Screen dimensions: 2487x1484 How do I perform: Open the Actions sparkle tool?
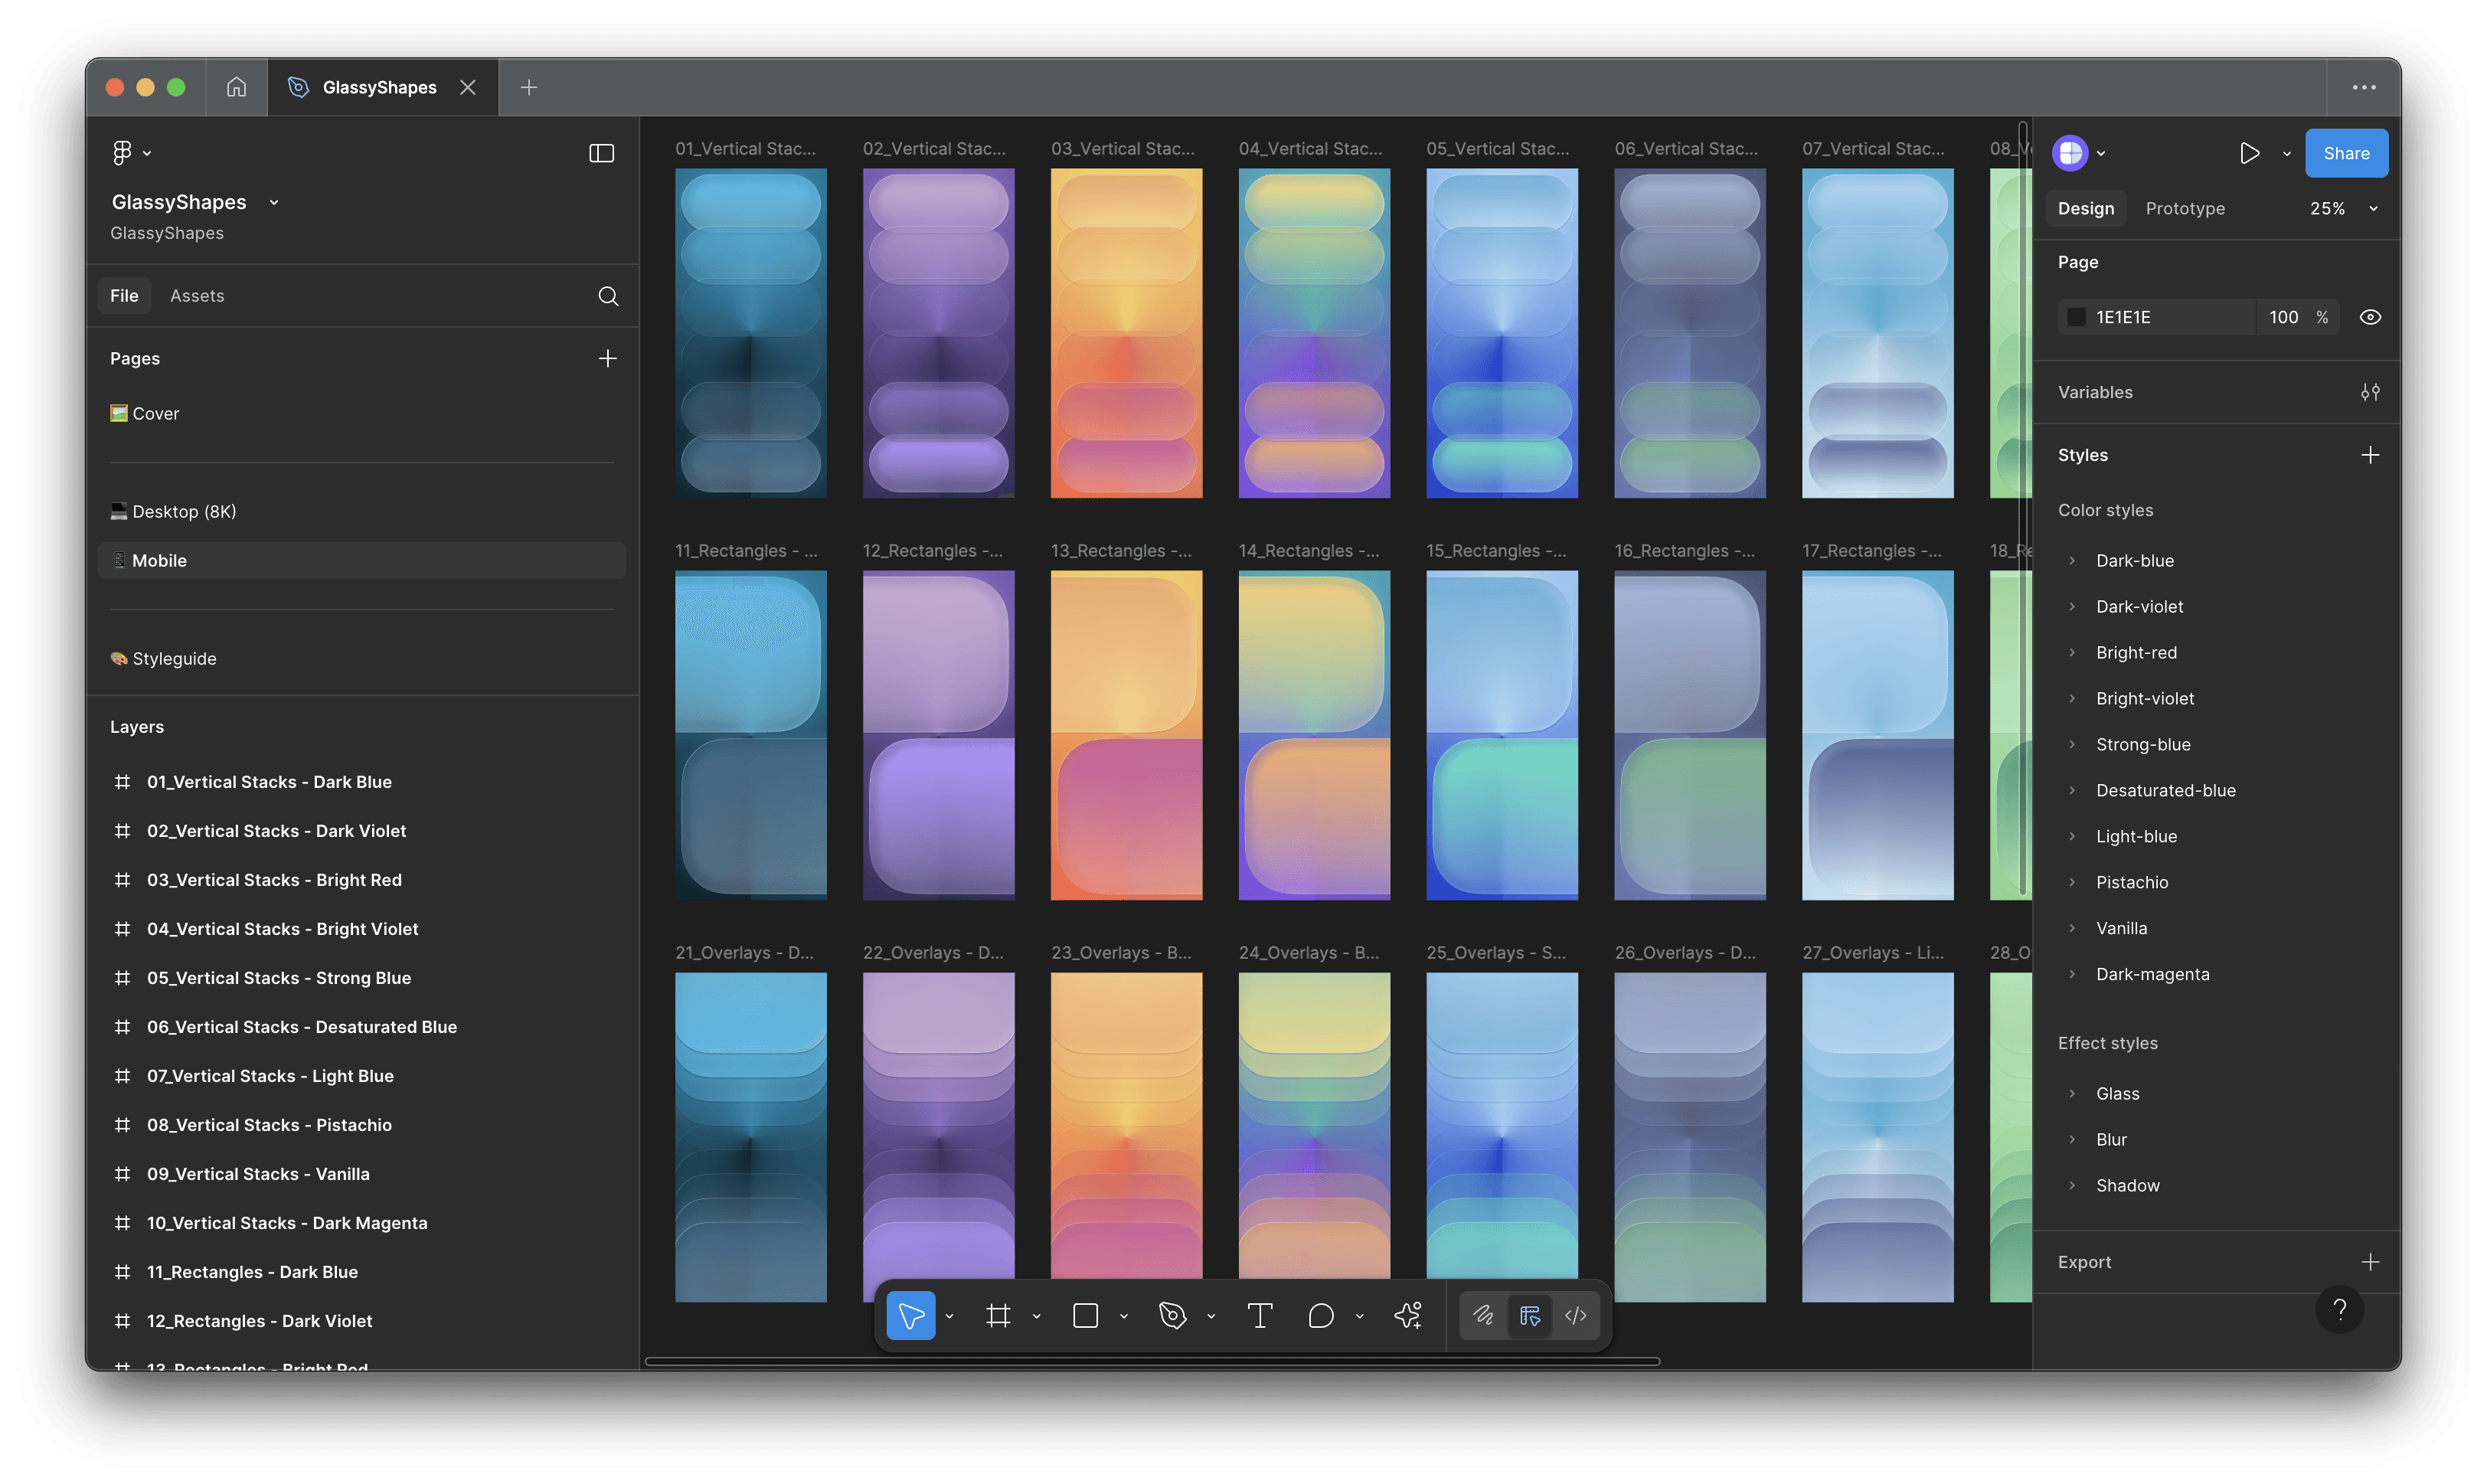click(1408, 1315)
